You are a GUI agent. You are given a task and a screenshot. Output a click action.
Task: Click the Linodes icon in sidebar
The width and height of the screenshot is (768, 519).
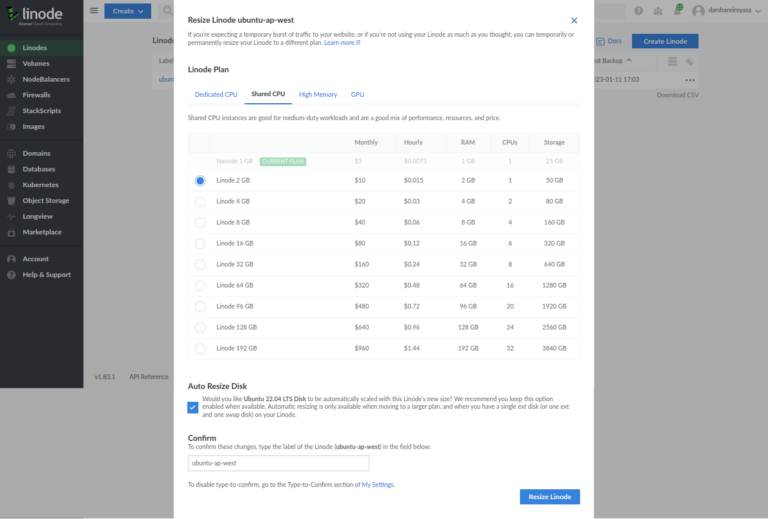(11, 47)
